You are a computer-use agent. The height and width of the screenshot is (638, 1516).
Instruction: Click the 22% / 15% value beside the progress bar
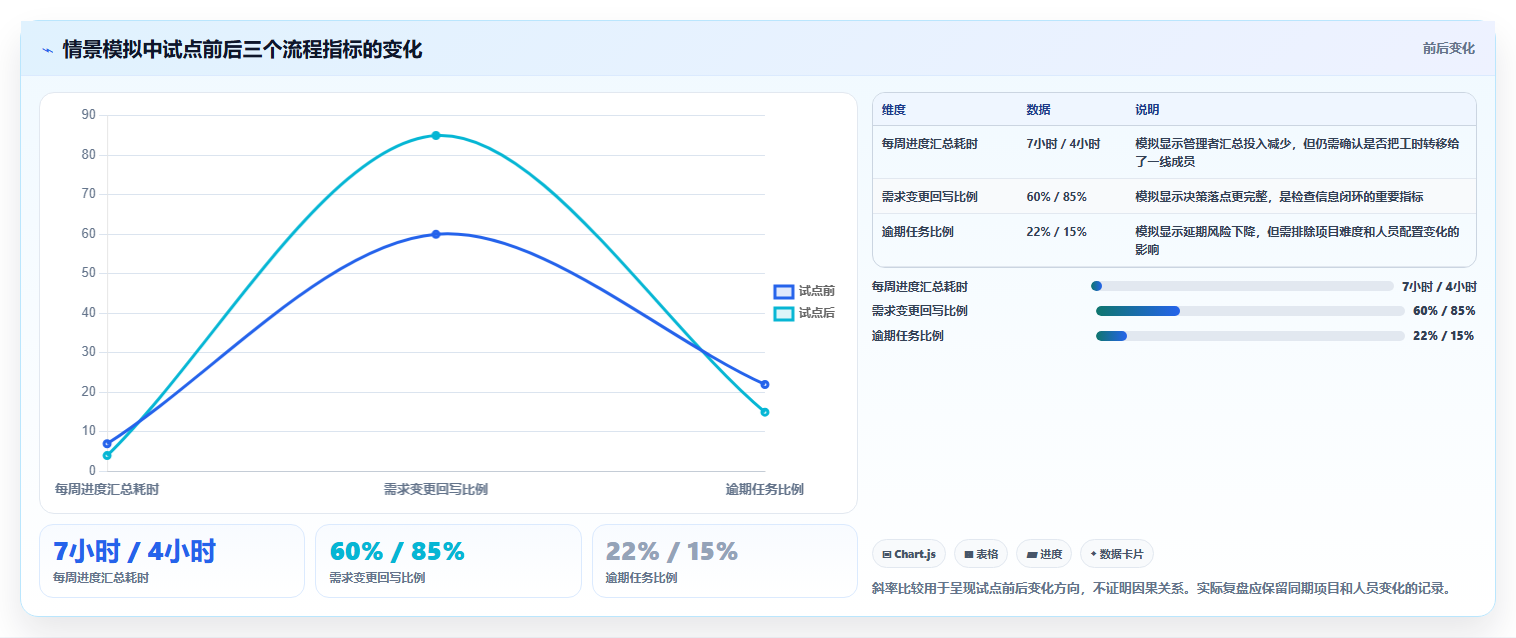coord(1444,336)
